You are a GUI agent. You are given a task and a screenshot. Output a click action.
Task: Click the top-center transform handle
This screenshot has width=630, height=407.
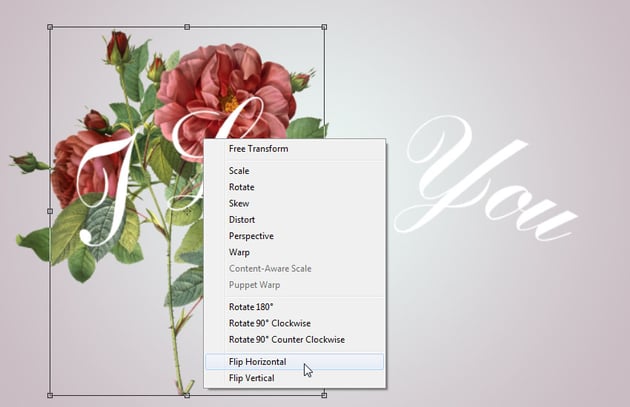point(187,27)
